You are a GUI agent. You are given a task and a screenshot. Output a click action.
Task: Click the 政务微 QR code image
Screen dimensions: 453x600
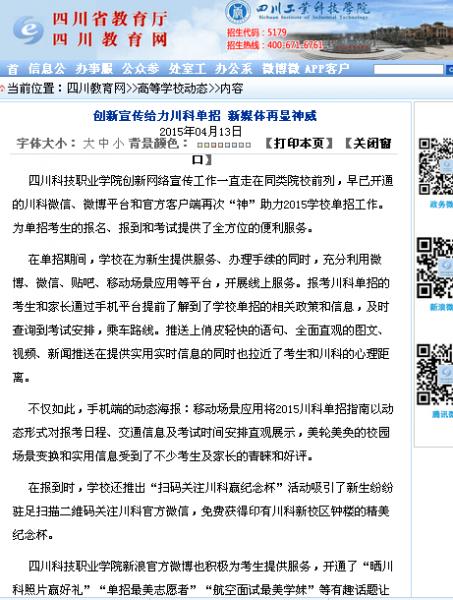point(436,166)
